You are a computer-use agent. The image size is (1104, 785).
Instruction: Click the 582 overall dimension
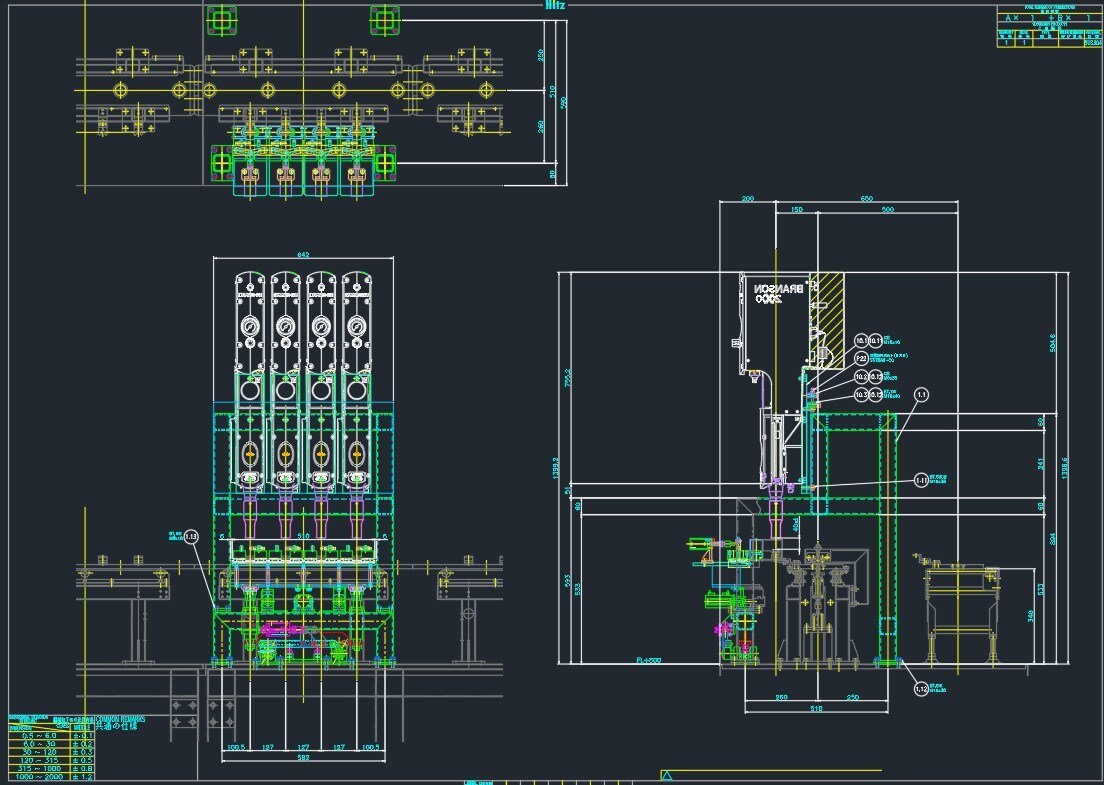tap(303, 758)
